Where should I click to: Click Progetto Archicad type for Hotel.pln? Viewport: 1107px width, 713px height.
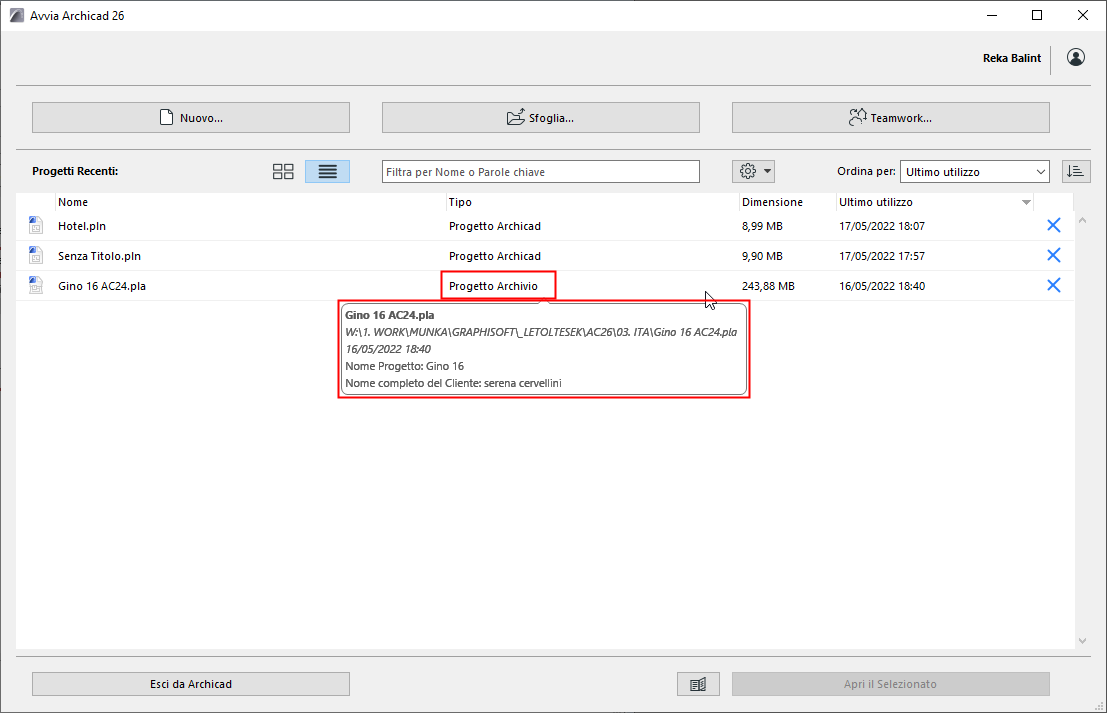494,226
